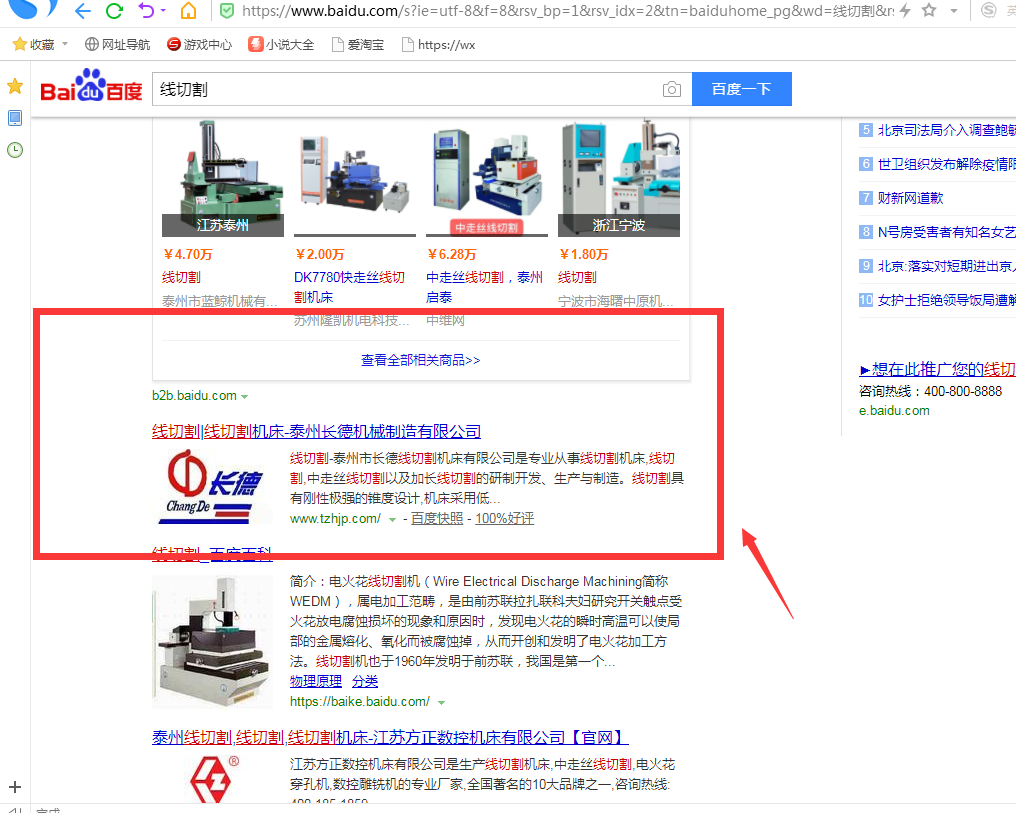Open the 收藏 favorites menu
Image resolution: width=1016 pixels, height=813 pixels.
tap(34, 44)
